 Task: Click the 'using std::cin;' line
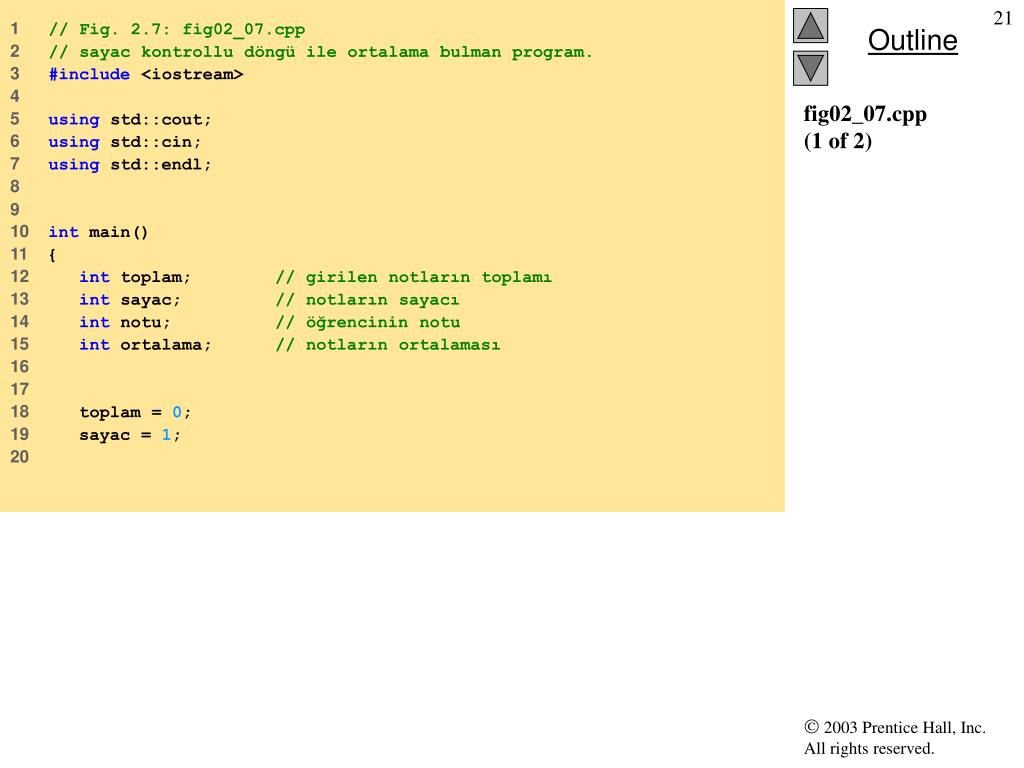[x=125, y=142]
